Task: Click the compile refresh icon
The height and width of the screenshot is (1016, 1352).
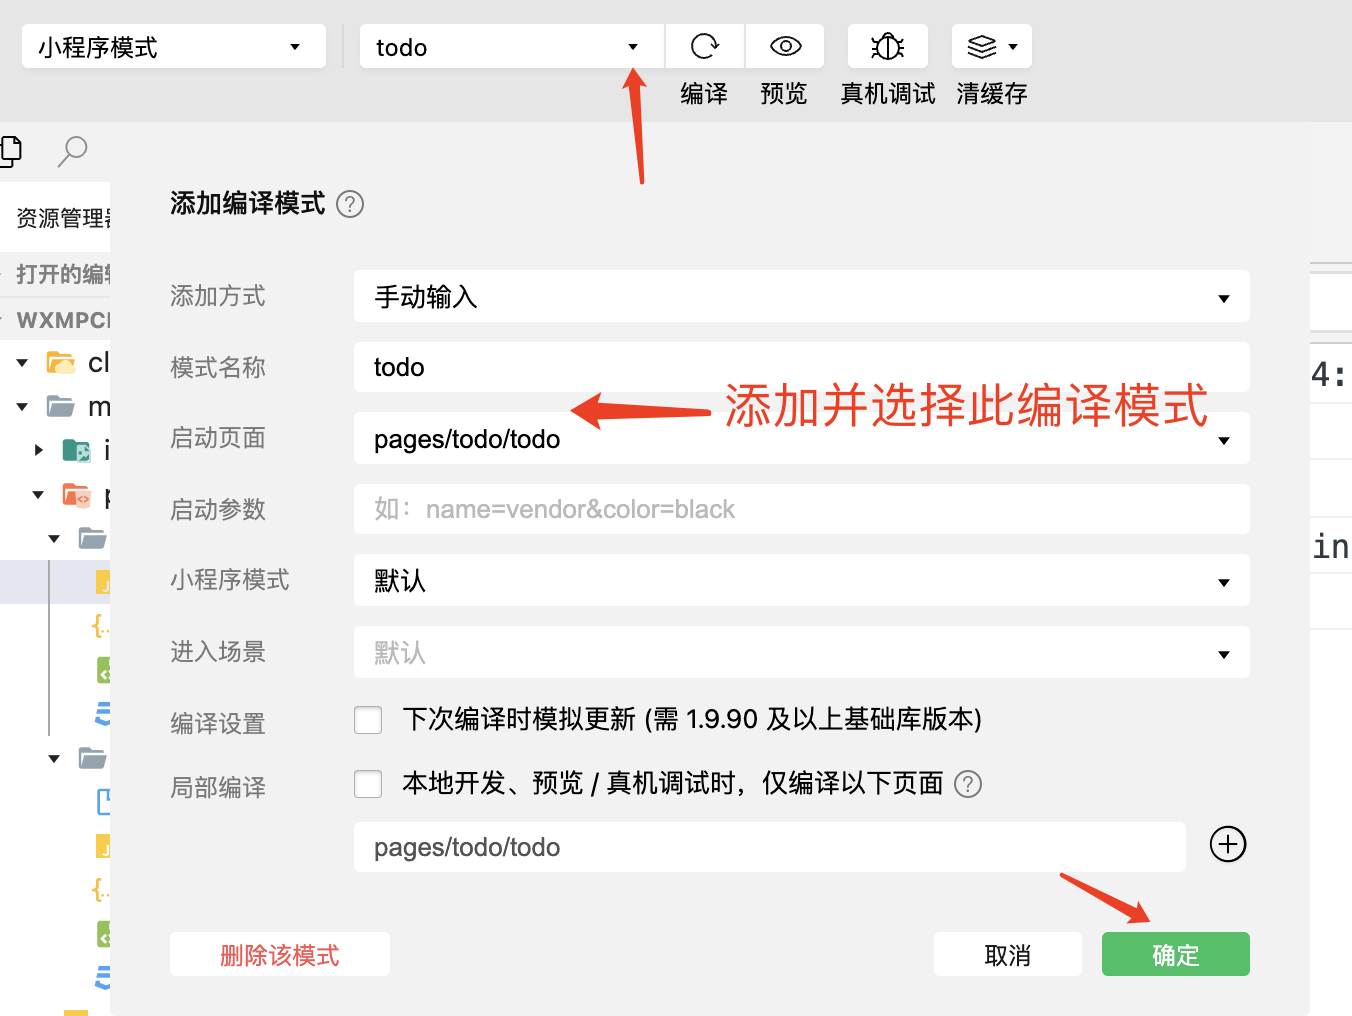Action: tap(705, 46)
